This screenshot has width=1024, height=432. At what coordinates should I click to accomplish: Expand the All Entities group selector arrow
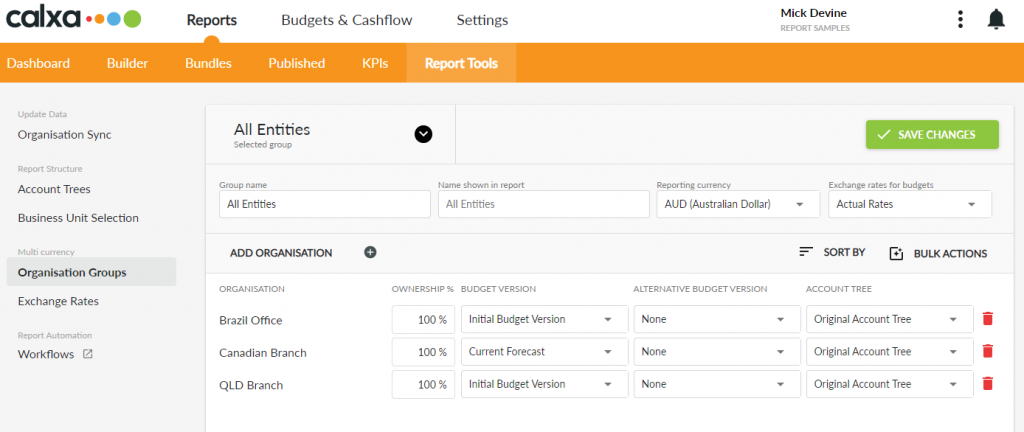click(423, 134)
